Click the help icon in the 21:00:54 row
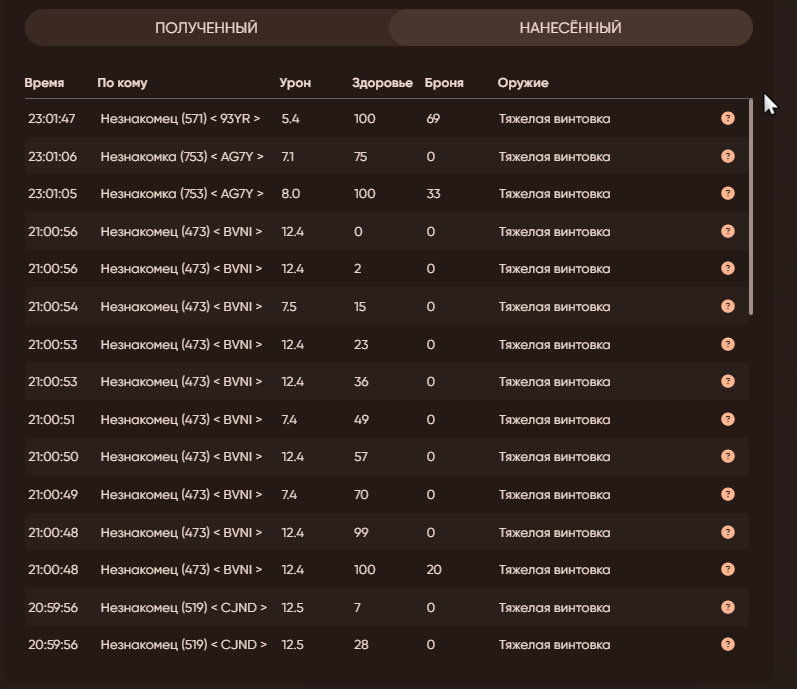797x689 pixels. (x=728, y=306)
